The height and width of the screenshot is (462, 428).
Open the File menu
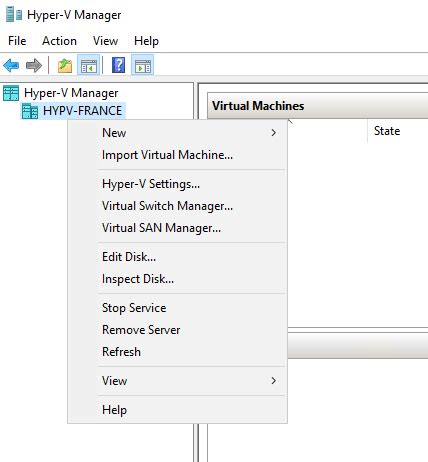click(x=17, y=41)
